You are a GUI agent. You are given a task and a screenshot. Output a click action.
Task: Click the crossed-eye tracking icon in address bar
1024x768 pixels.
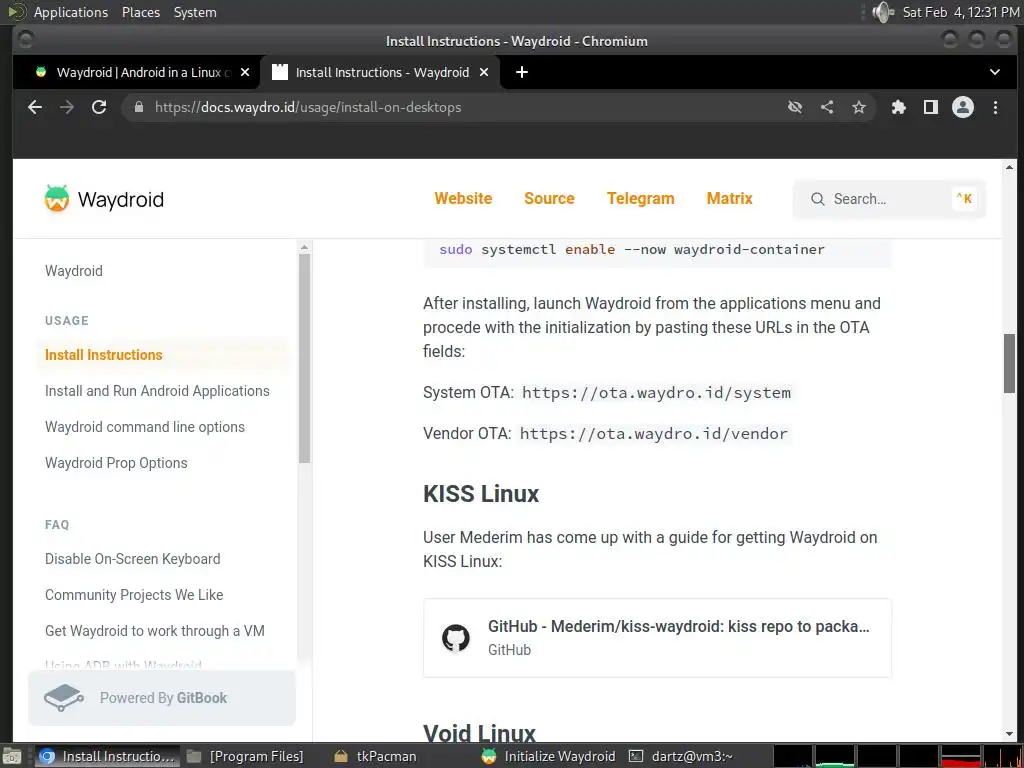pyautogui.click(x=795, y=107)
